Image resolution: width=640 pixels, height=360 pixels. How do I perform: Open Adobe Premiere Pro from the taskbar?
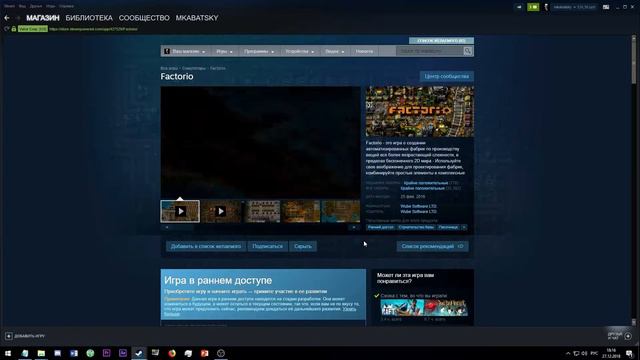[x=107, y=353]
